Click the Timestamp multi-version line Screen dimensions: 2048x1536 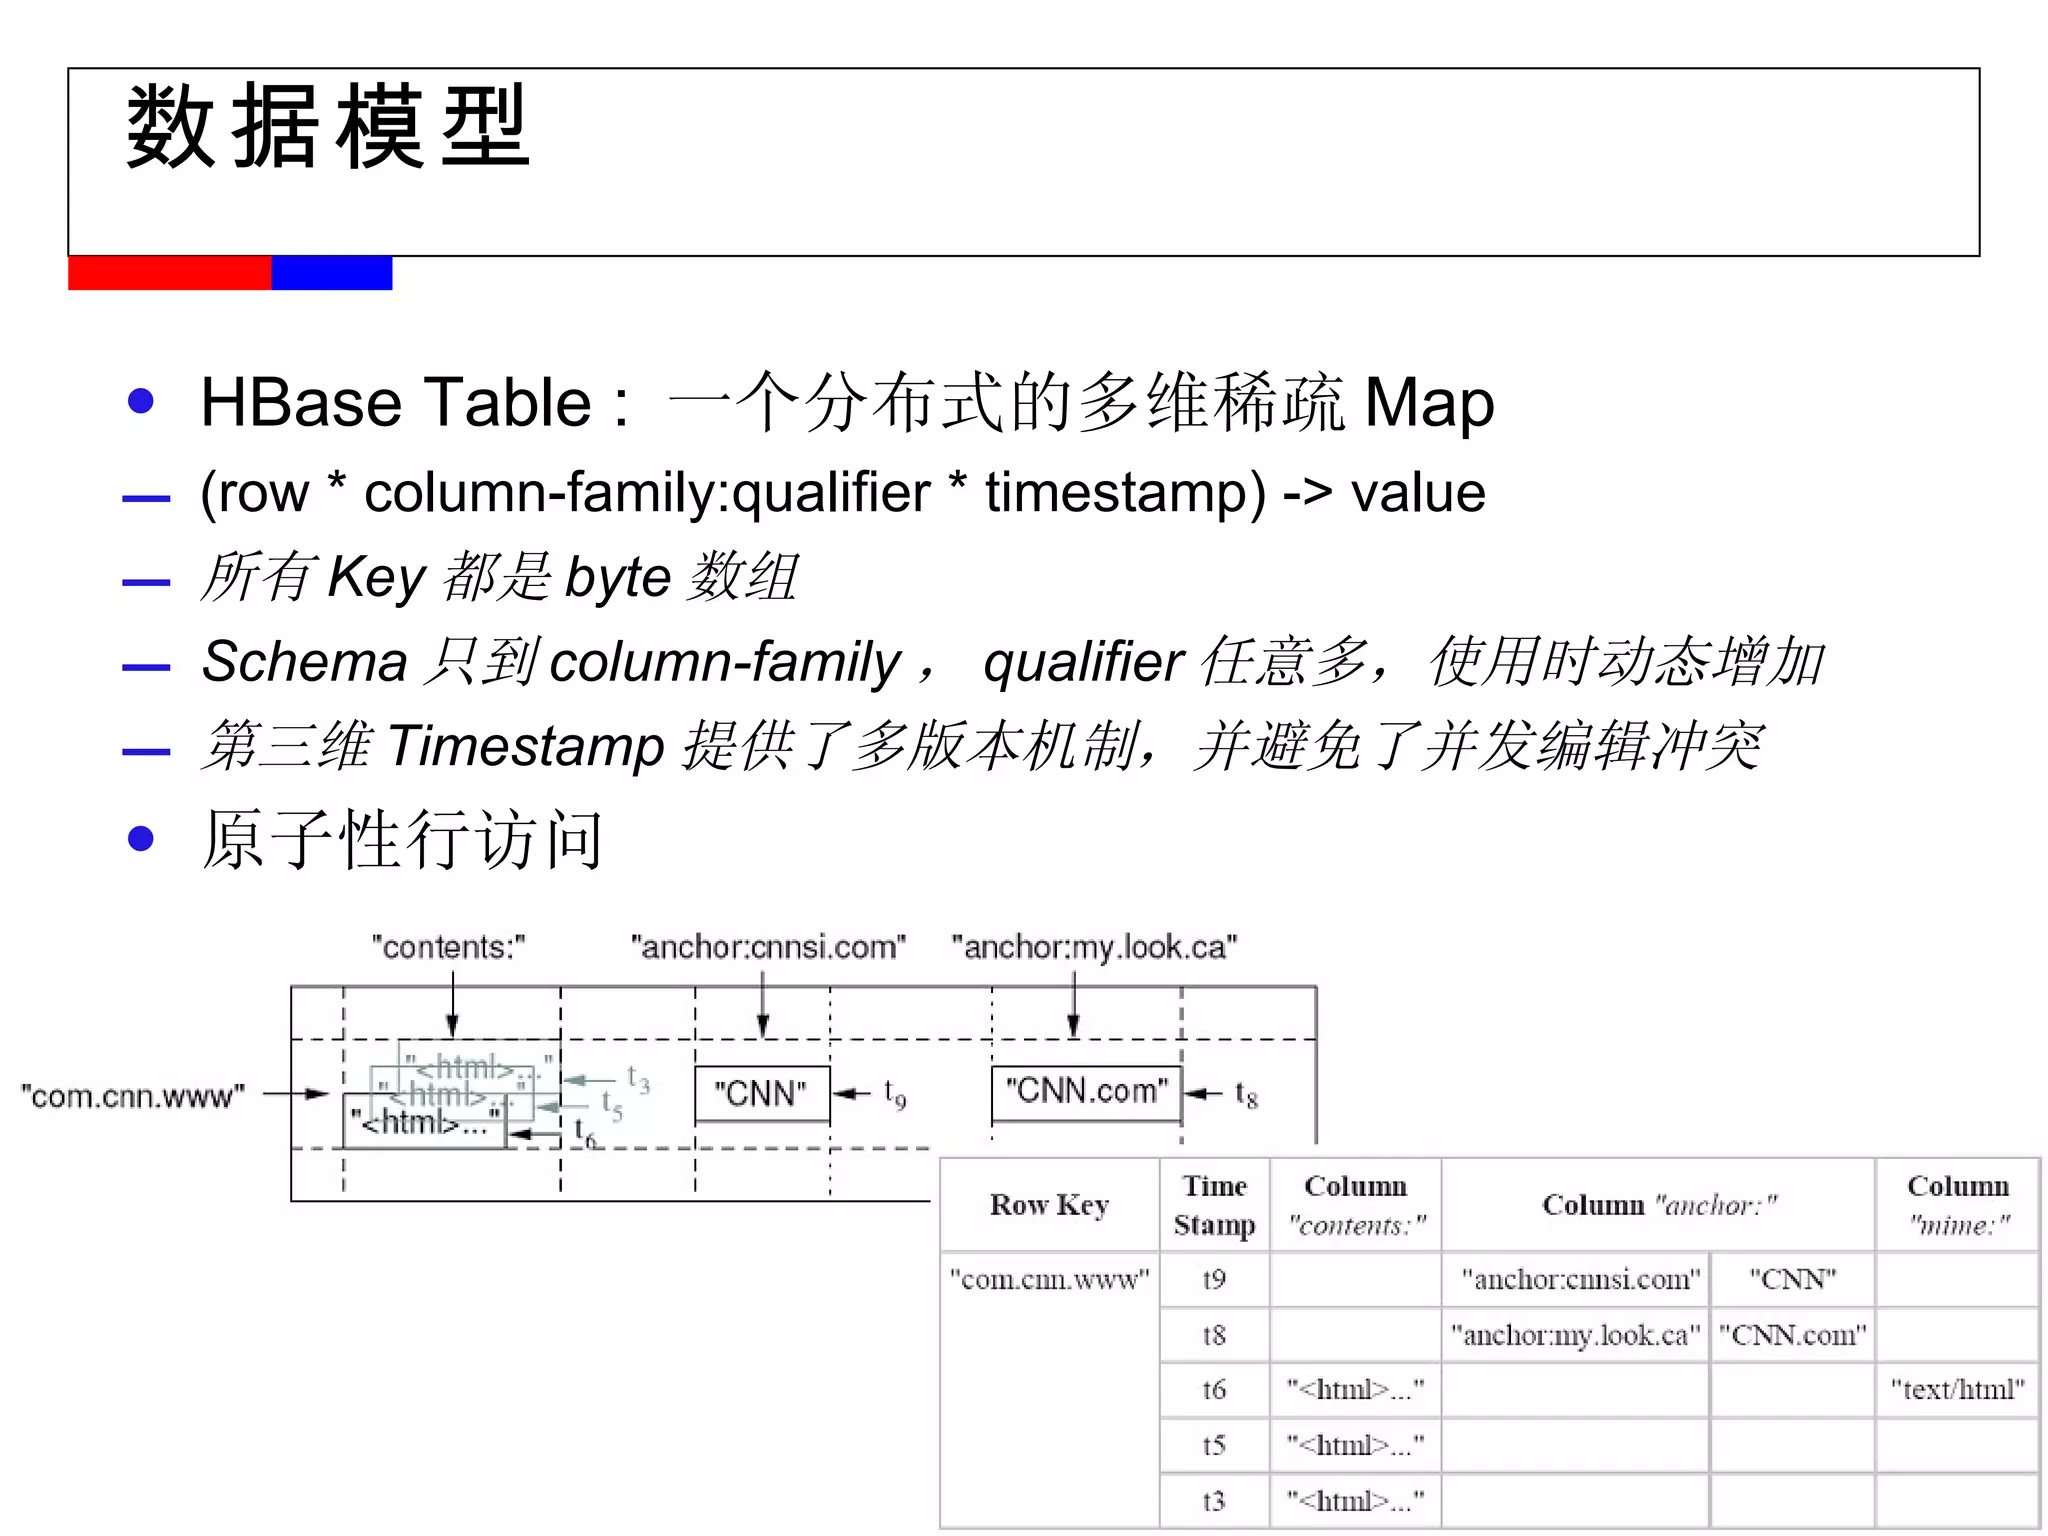tap(982, 746)
